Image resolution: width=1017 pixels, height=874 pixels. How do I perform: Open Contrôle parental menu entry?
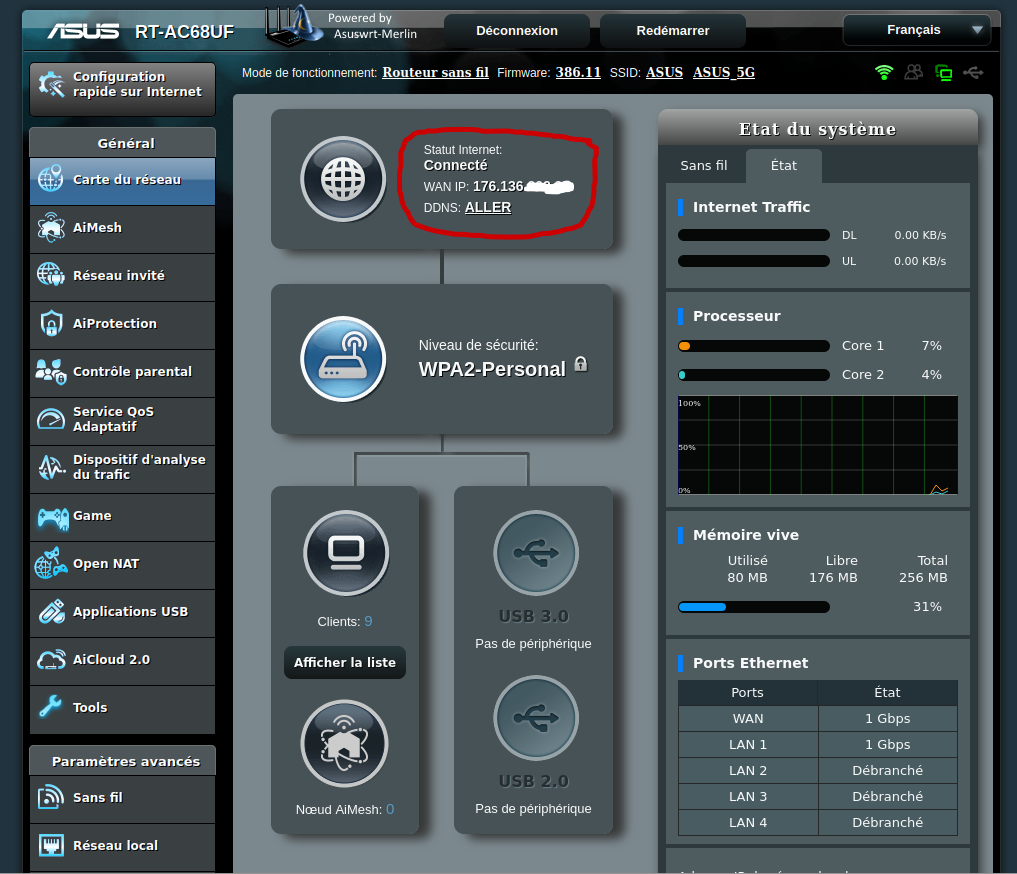123,373
